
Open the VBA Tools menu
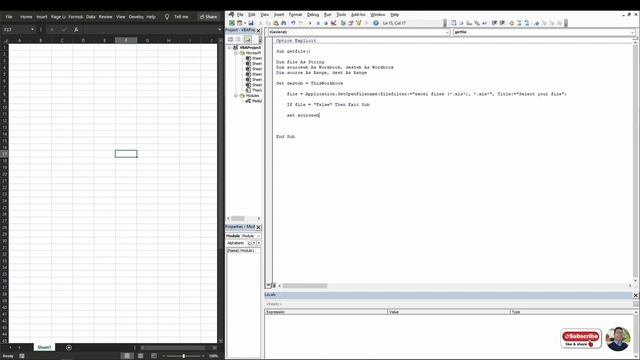[341, 15]
